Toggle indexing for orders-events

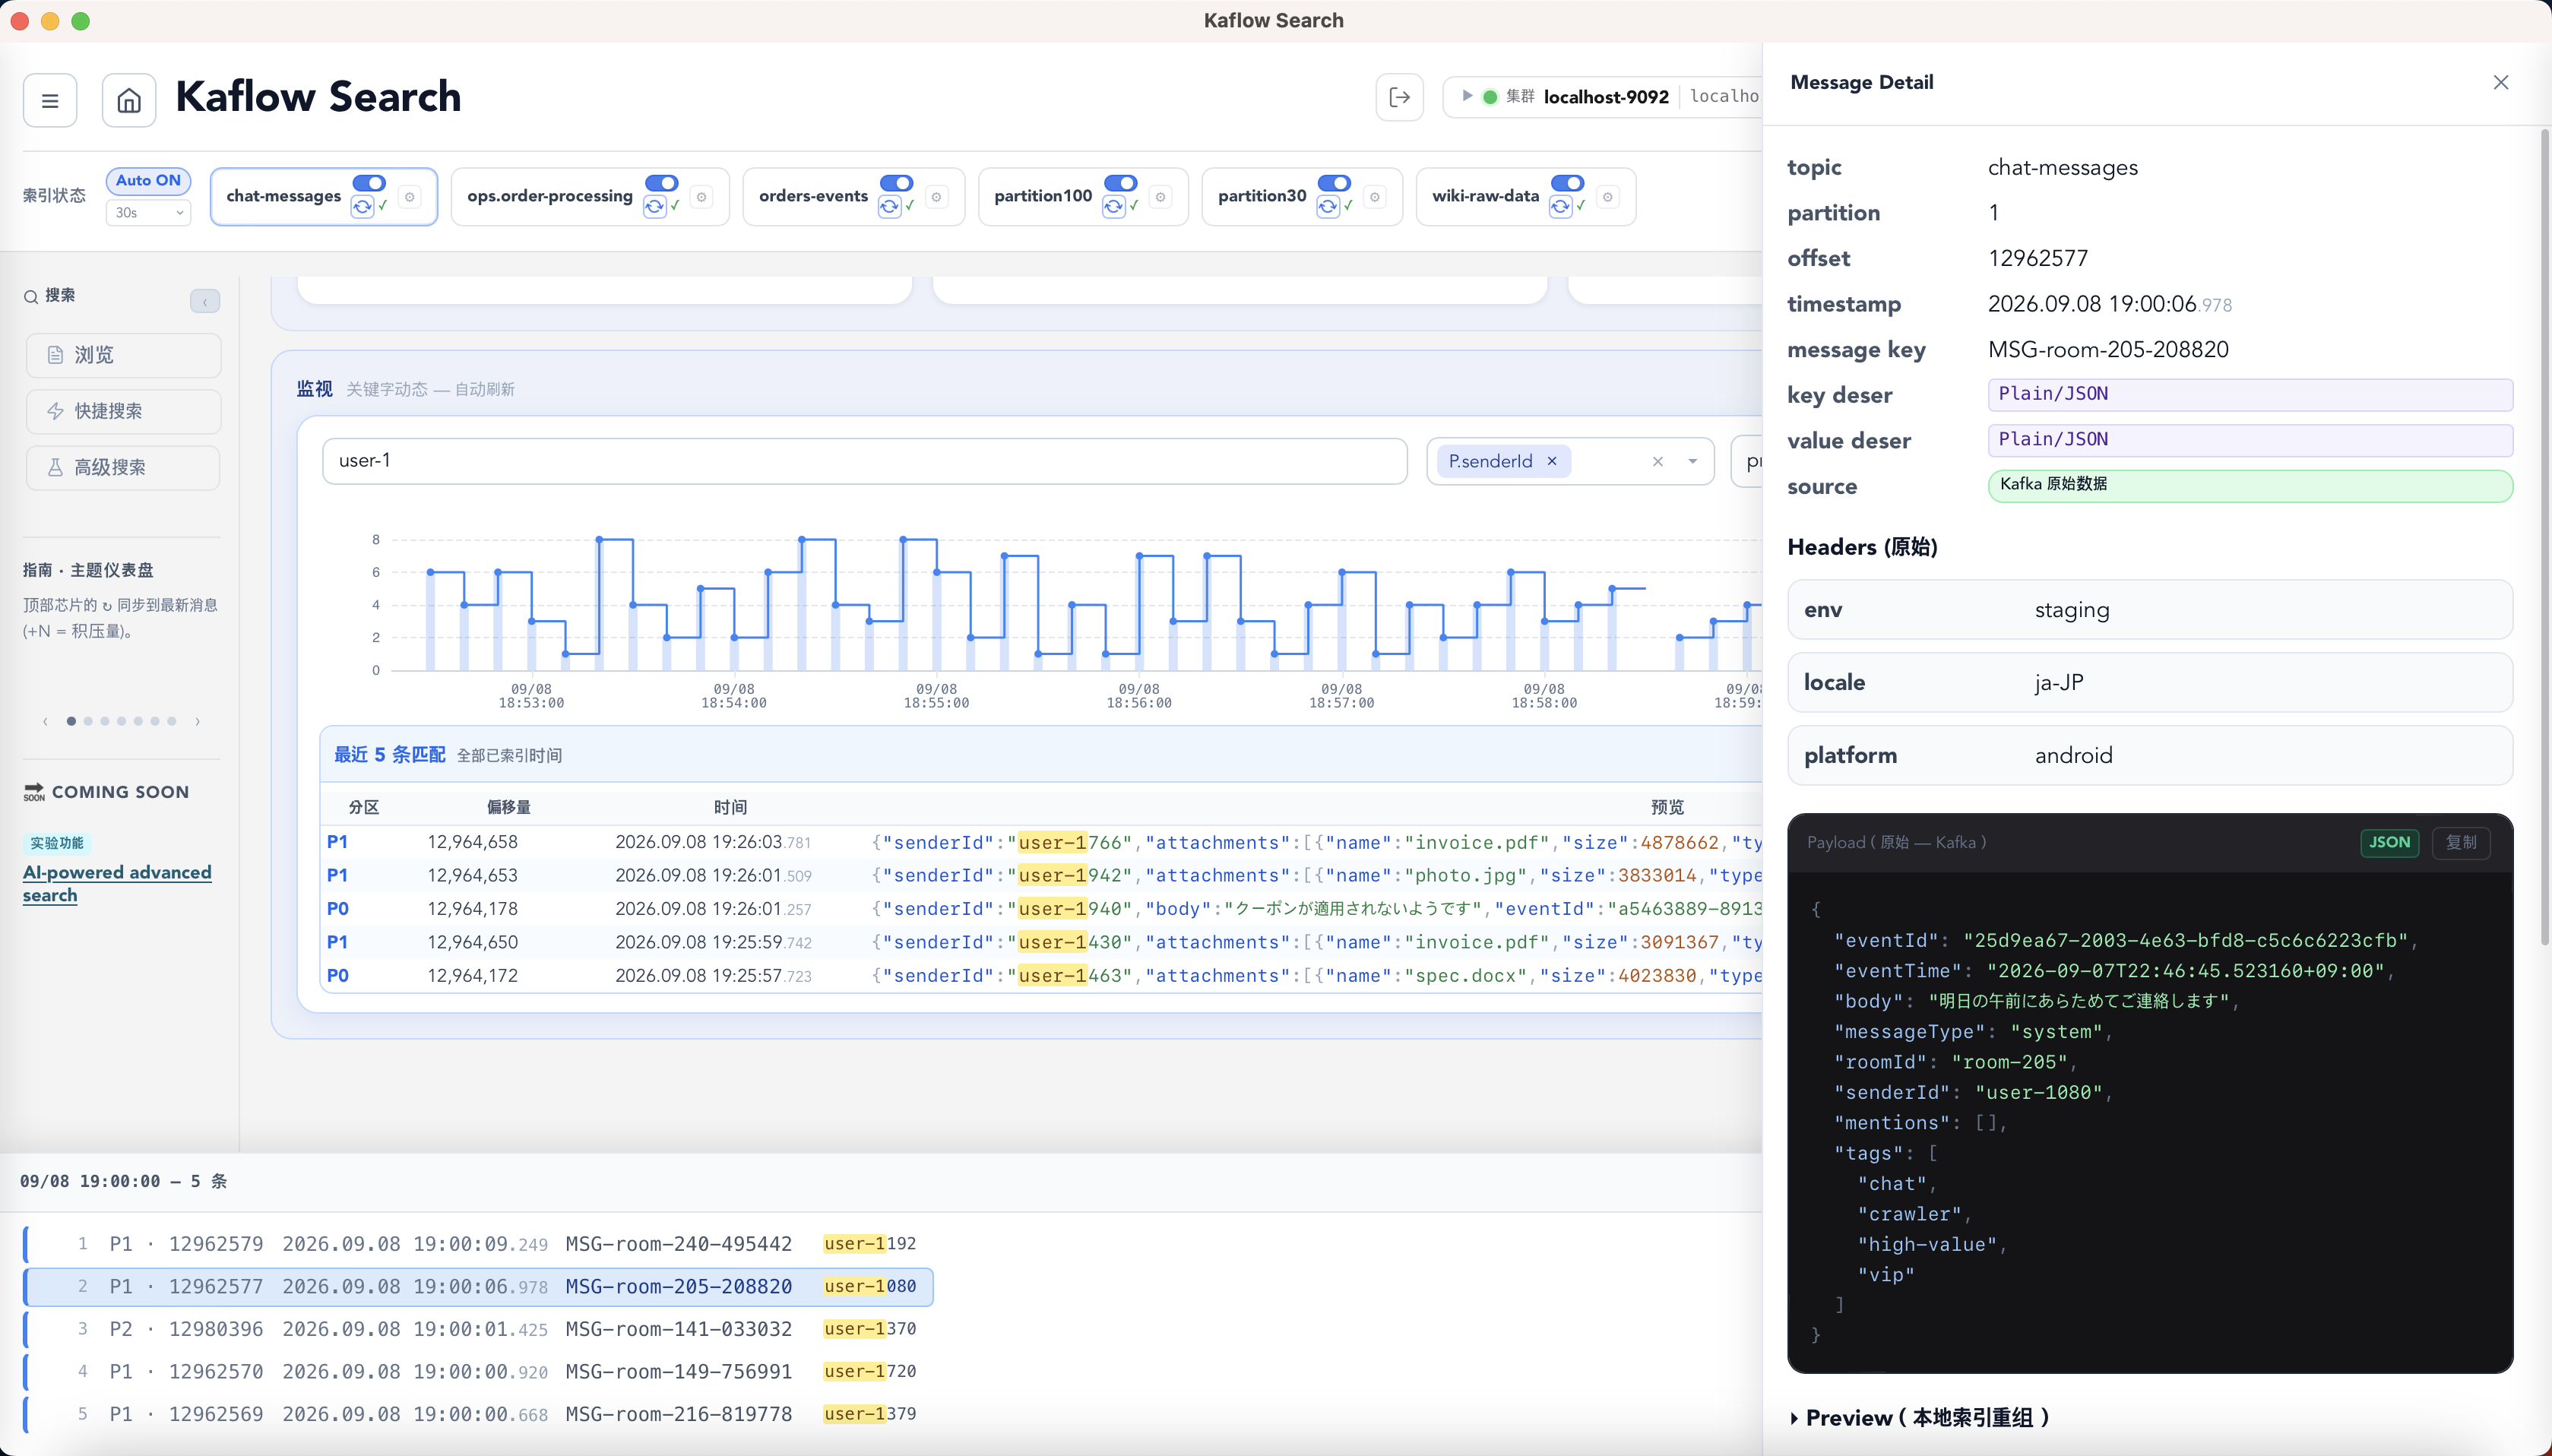[896, 183]
